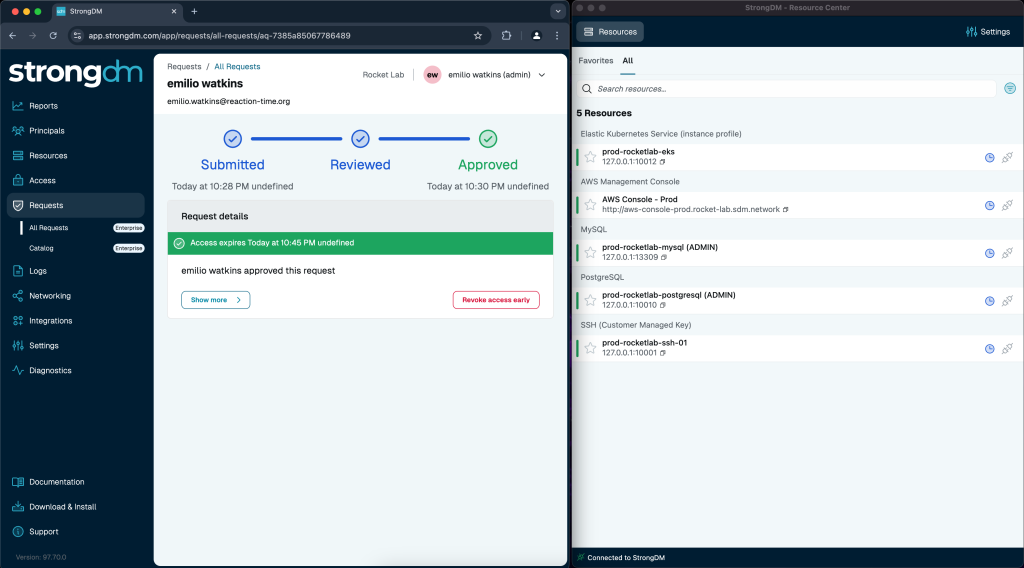Open the browser tab list chevron
Viewport: 1024px width, 568px height.
click(557, 11)
